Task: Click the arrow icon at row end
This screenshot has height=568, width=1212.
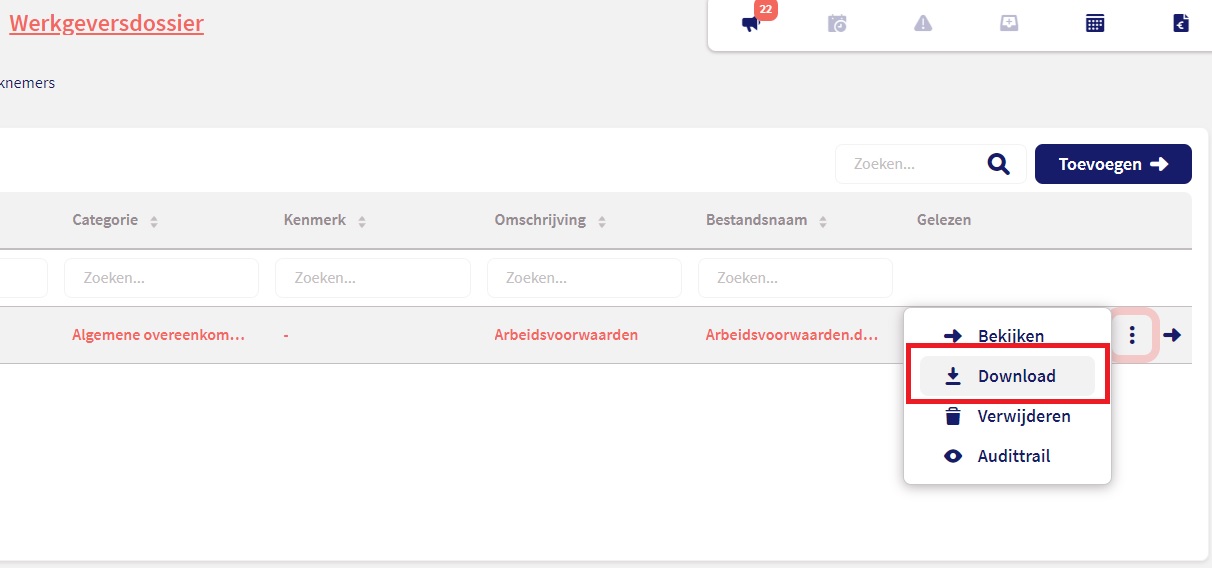Action: pos(1172,335)
